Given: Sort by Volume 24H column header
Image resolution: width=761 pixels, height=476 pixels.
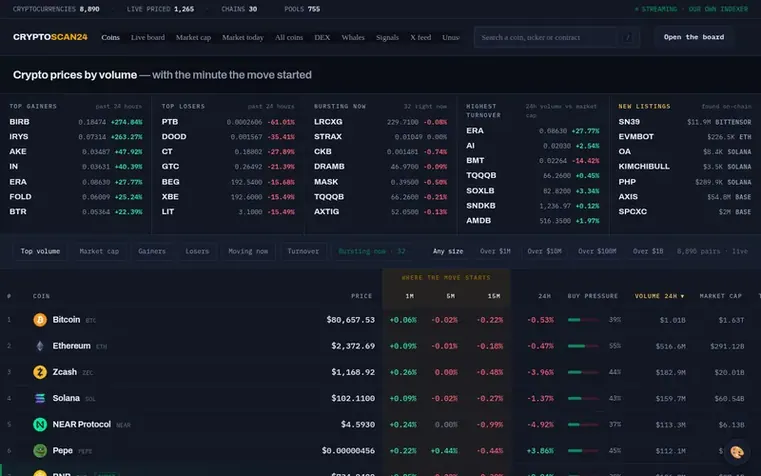Looking at the screenshot, I should pyautogui.click(x=659, y=296).
